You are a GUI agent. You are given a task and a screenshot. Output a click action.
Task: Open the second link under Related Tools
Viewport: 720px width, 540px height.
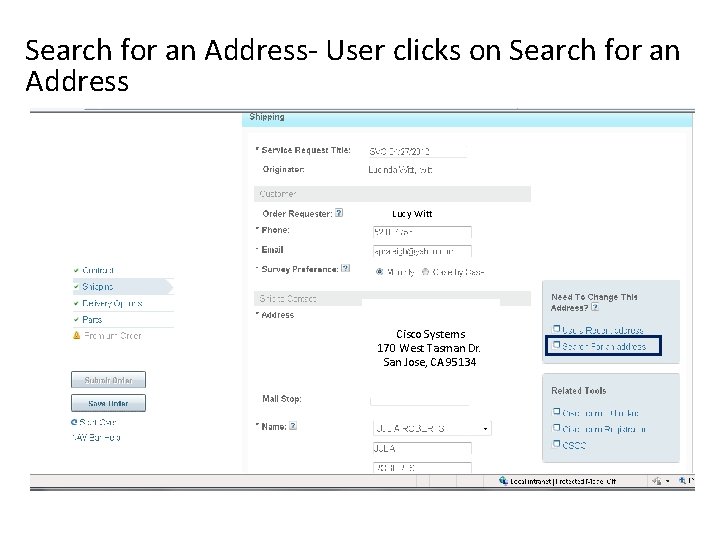point(604,429)
